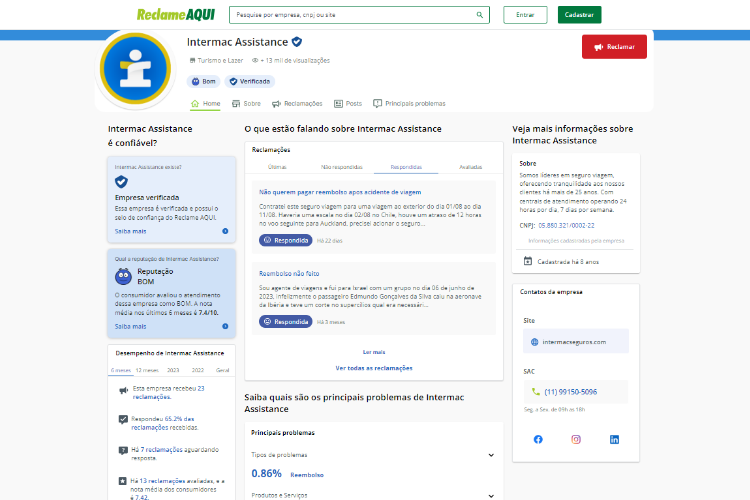Screen dimensions: 750x500
Task: Select the Últimas complaints tab
Action: point(277,167)
